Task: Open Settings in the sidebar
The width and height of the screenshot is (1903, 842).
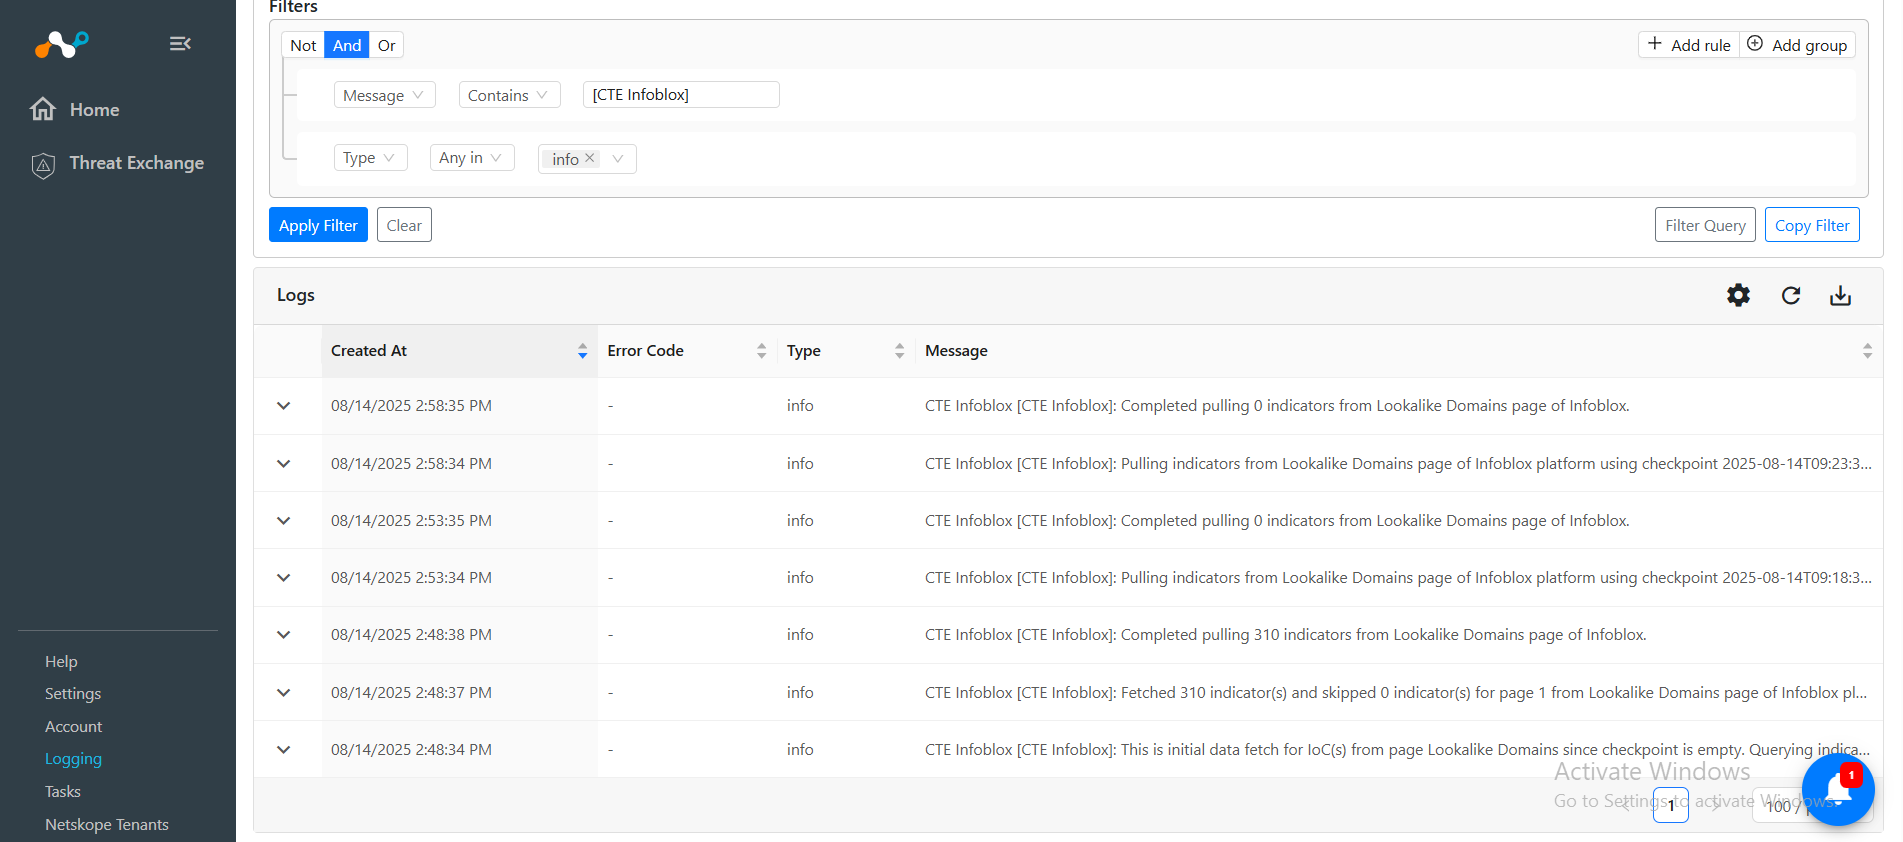Action: coord(73,694)
